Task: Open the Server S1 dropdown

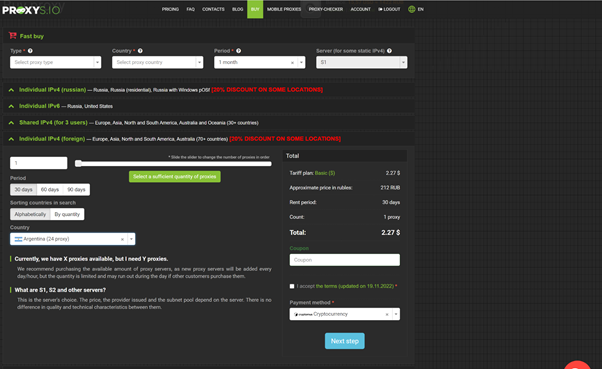Action: [362, 62]
